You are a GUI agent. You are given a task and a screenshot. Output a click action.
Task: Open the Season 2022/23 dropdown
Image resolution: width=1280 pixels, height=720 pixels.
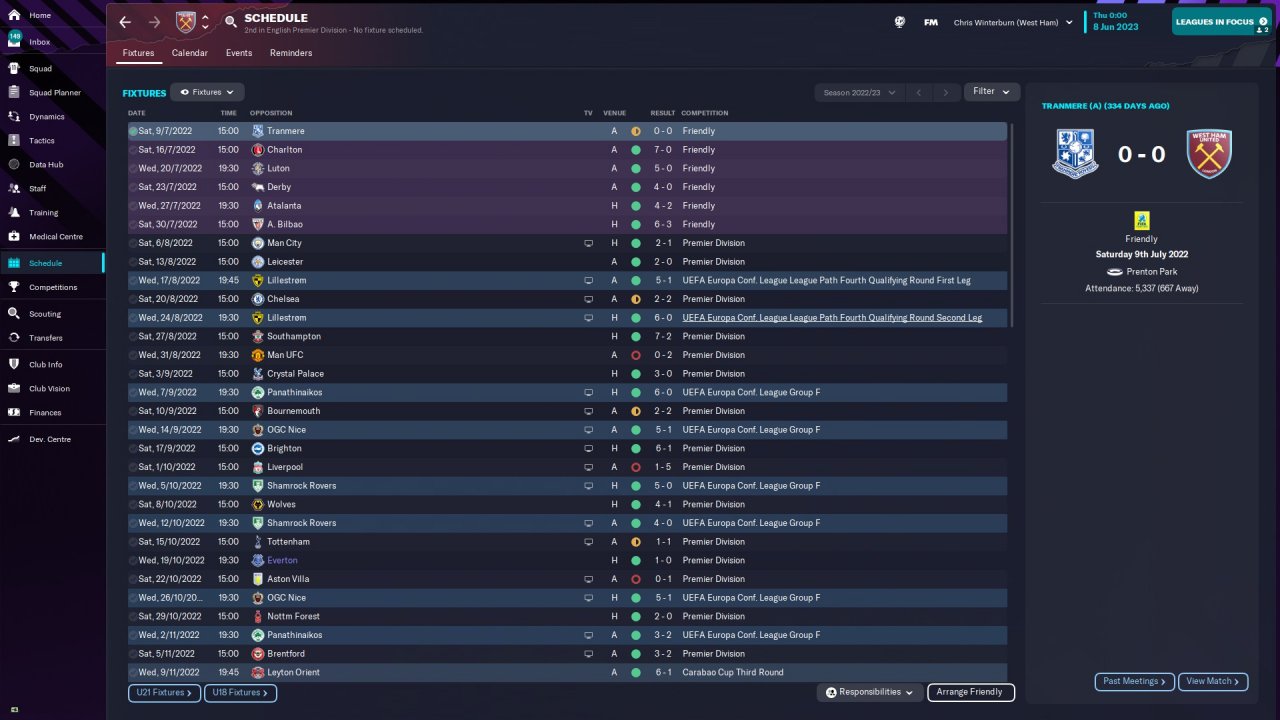point(859,92)
